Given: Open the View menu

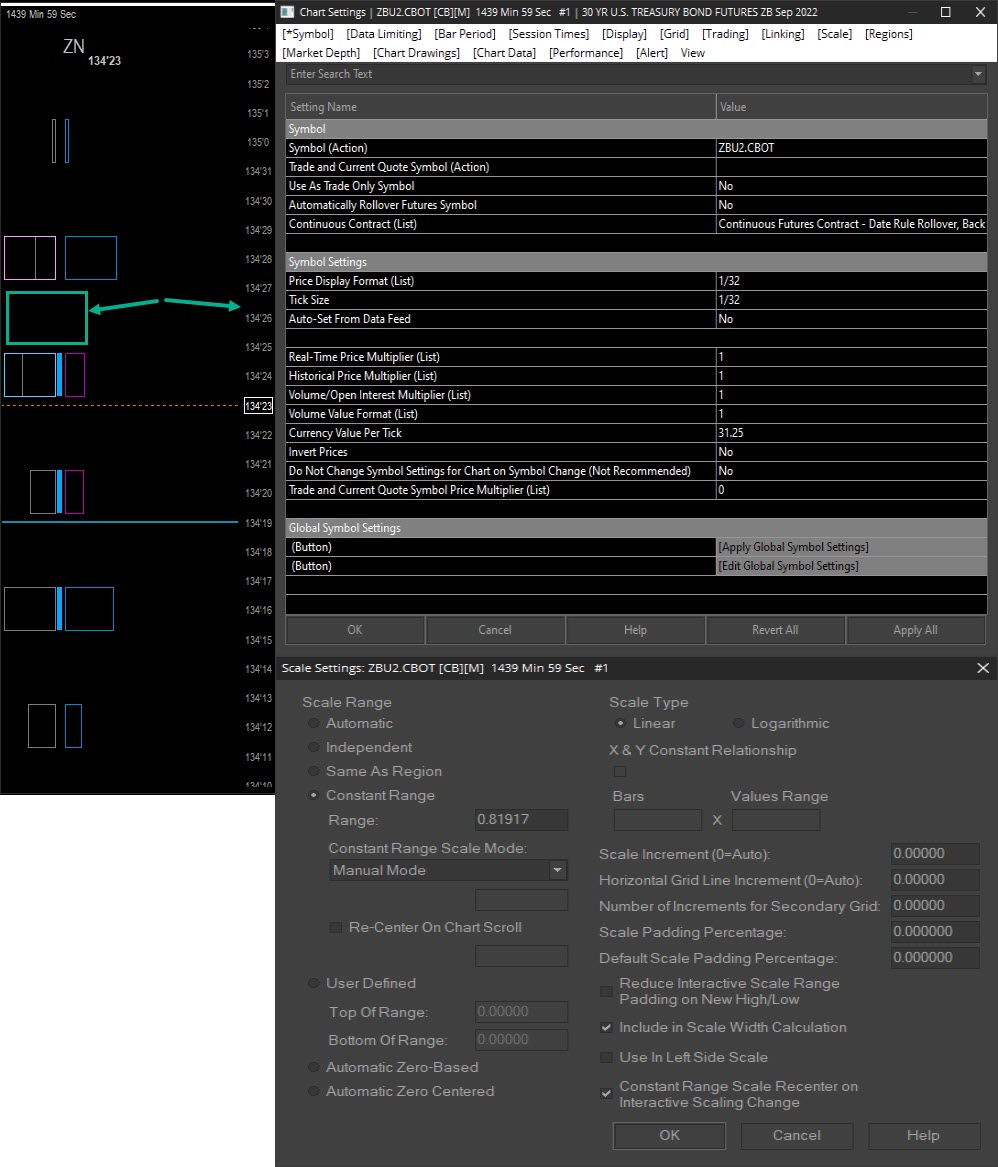Looking at the screenshot, I should [x=692, y=53].
